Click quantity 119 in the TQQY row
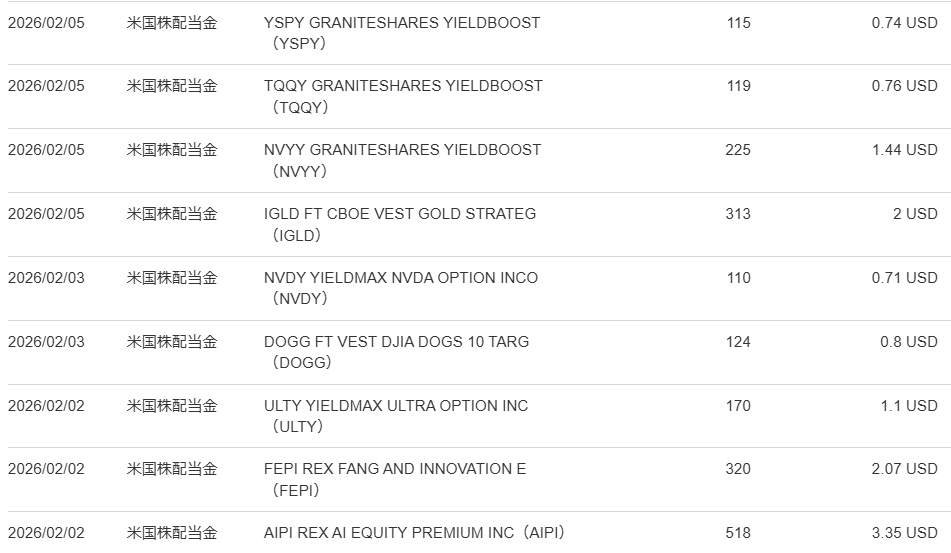Image resolution: width=951 pixels, height=553 pixels. 738,86
